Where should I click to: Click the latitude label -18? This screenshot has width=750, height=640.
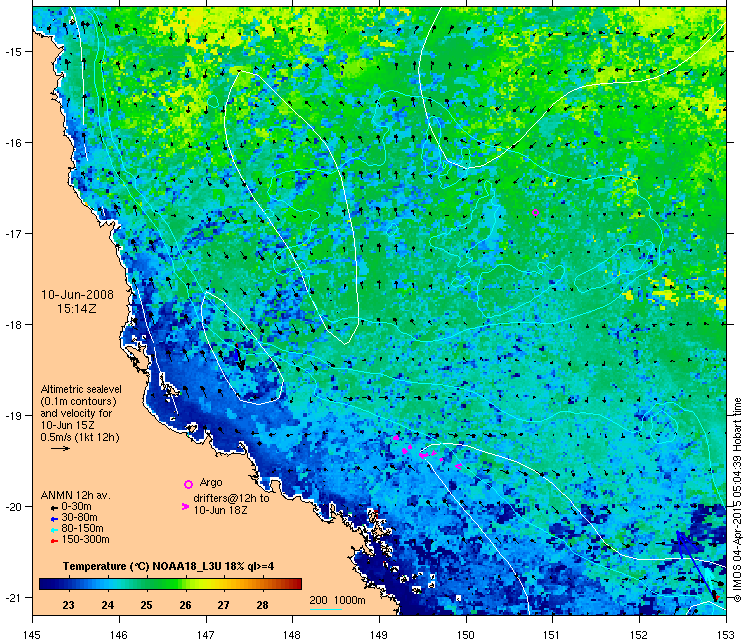tap(13, 324)
